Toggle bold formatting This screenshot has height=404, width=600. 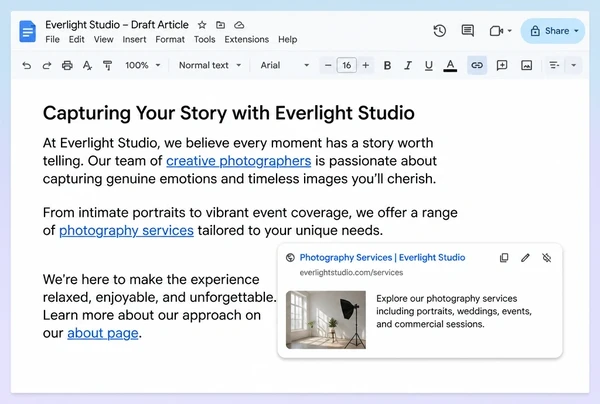coord(387,65)
